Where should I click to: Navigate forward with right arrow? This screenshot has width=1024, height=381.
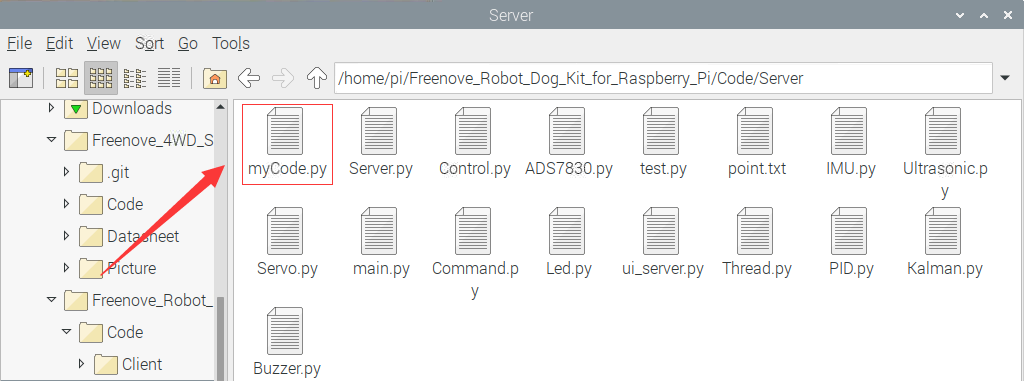(x=283, y=78)
